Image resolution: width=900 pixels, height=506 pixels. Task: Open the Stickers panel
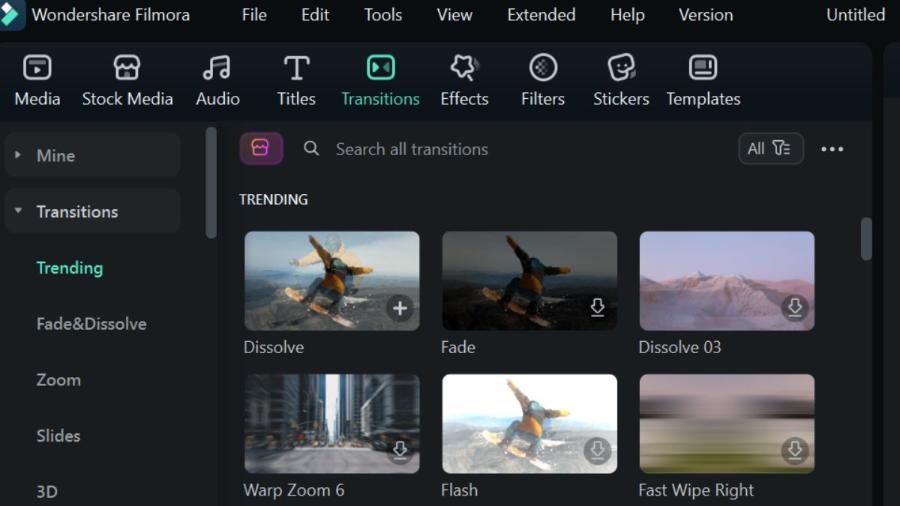pos(621,81)
